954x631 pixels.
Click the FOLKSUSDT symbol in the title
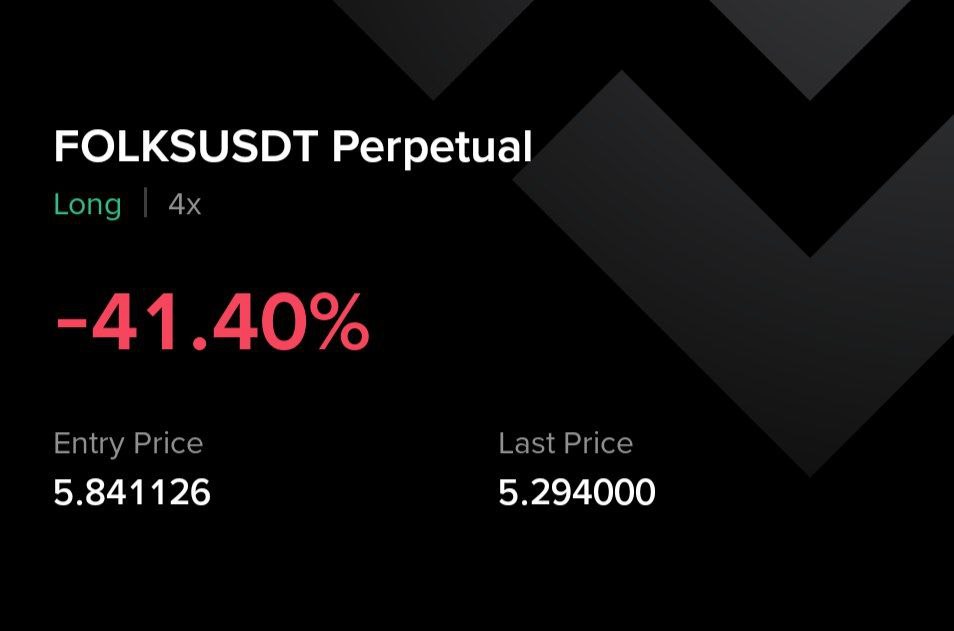pyautogui.click(x=187, y=148)
